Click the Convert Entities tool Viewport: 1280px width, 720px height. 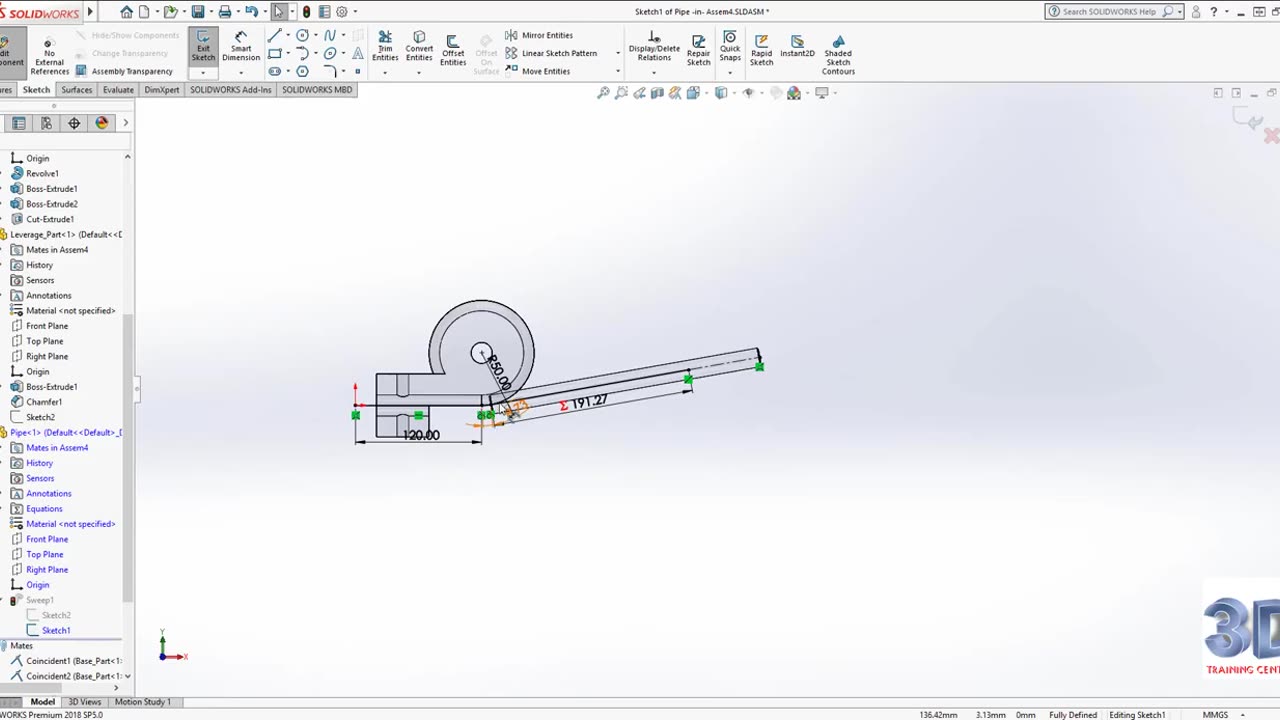coord(419,46)
